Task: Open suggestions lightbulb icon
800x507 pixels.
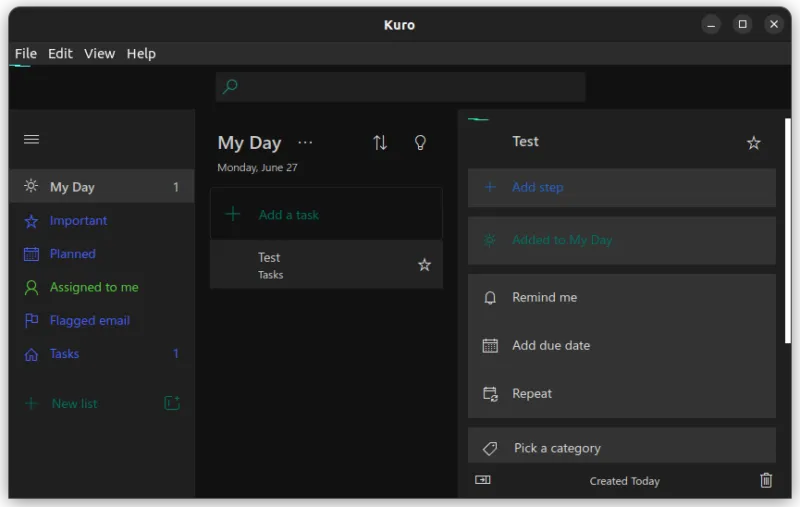Action: pyautogui.click(x=420, y=143)
